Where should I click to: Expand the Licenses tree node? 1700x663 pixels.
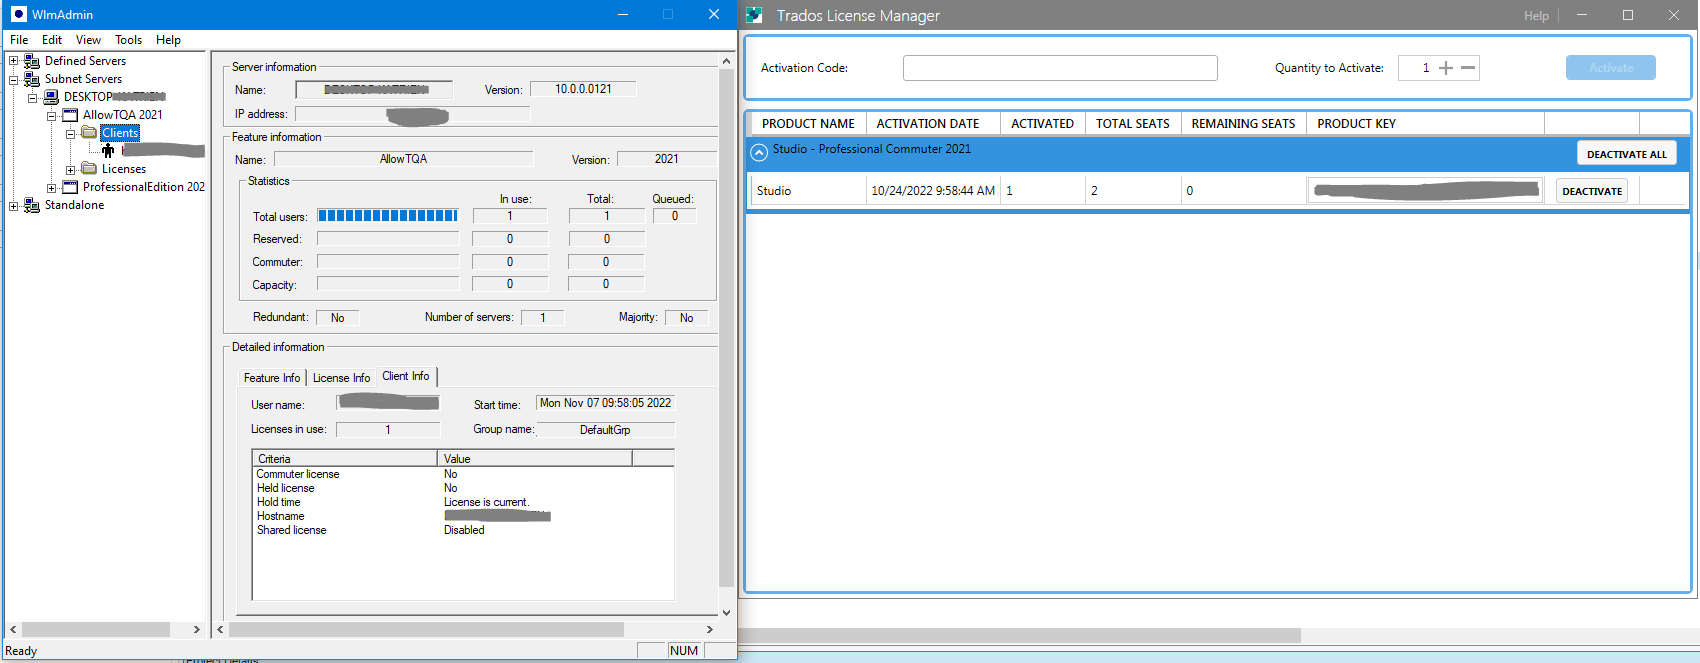(70, 170)
